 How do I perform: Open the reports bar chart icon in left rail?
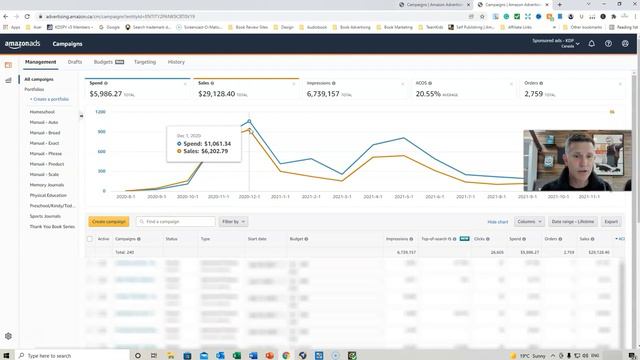pyautogui.click(x=8, y=80)
